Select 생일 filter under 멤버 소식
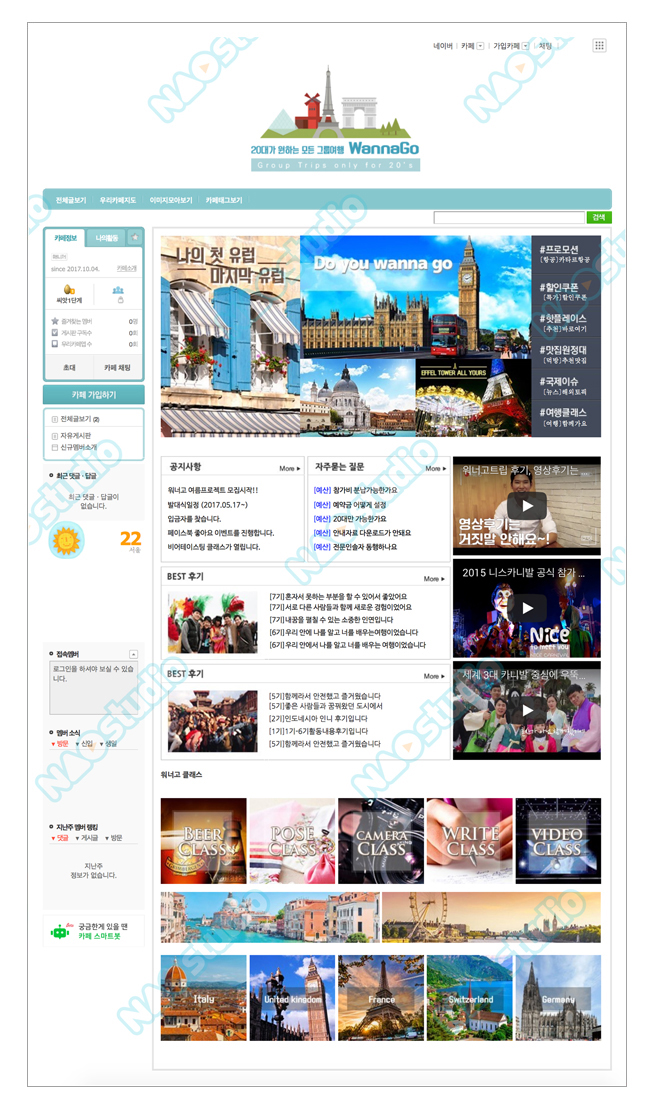652x1110 pixels. point(108,744)
